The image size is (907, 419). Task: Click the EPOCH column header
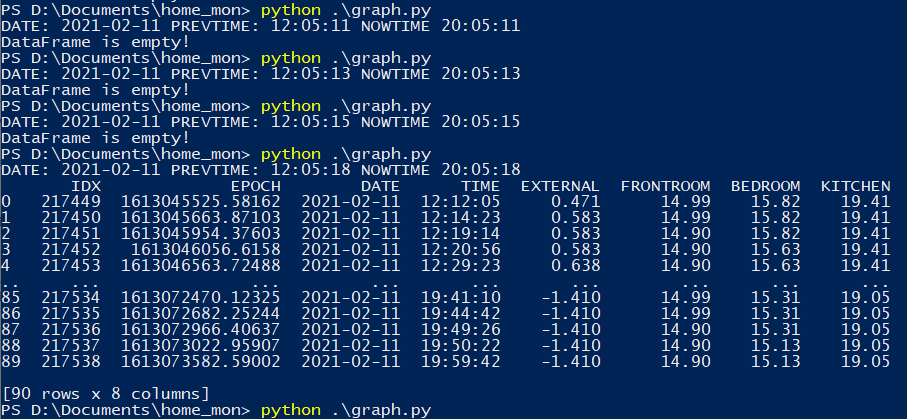point(256,186)
